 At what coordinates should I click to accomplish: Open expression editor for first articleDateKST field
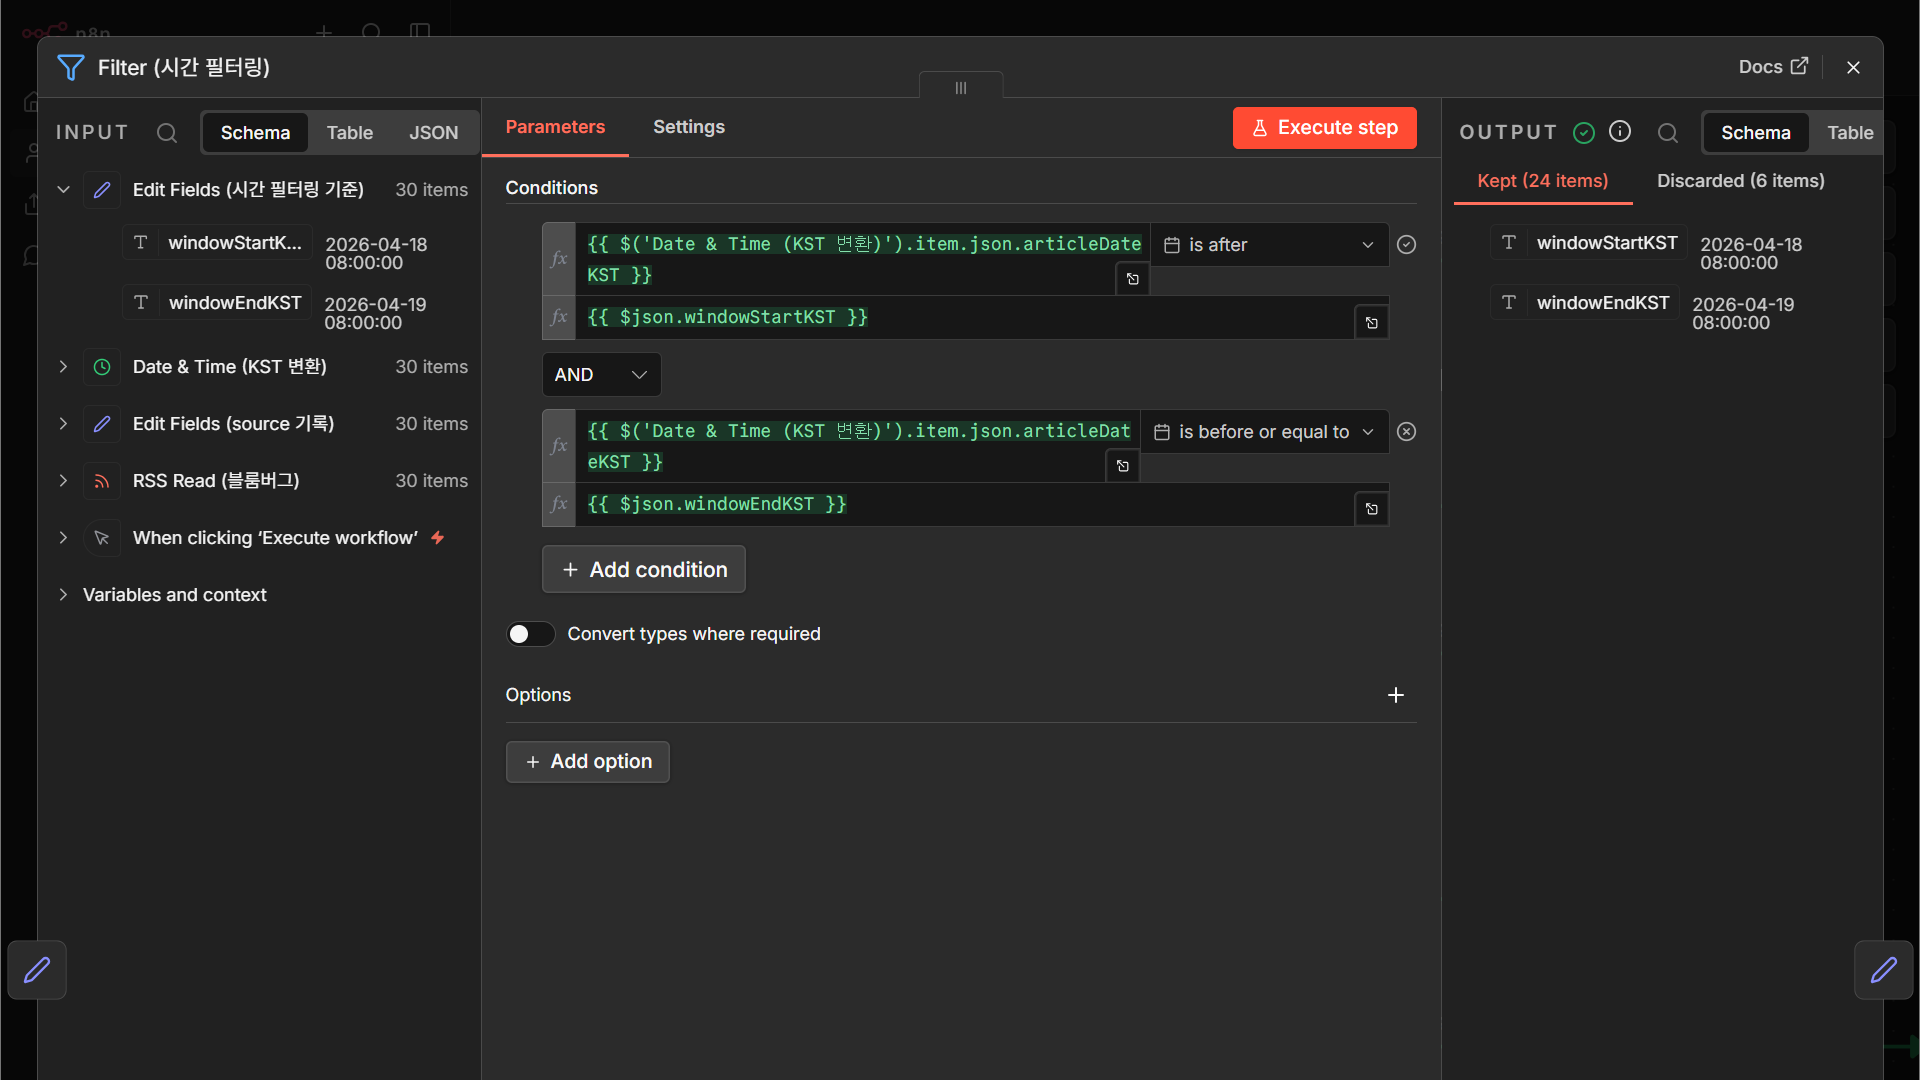pyautogui.click(x=1132, y=279)
